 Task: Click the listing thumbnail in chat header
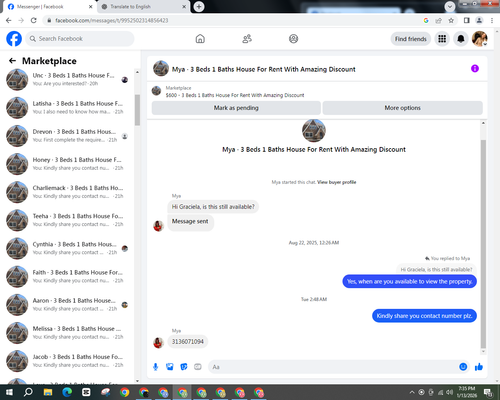161,68
